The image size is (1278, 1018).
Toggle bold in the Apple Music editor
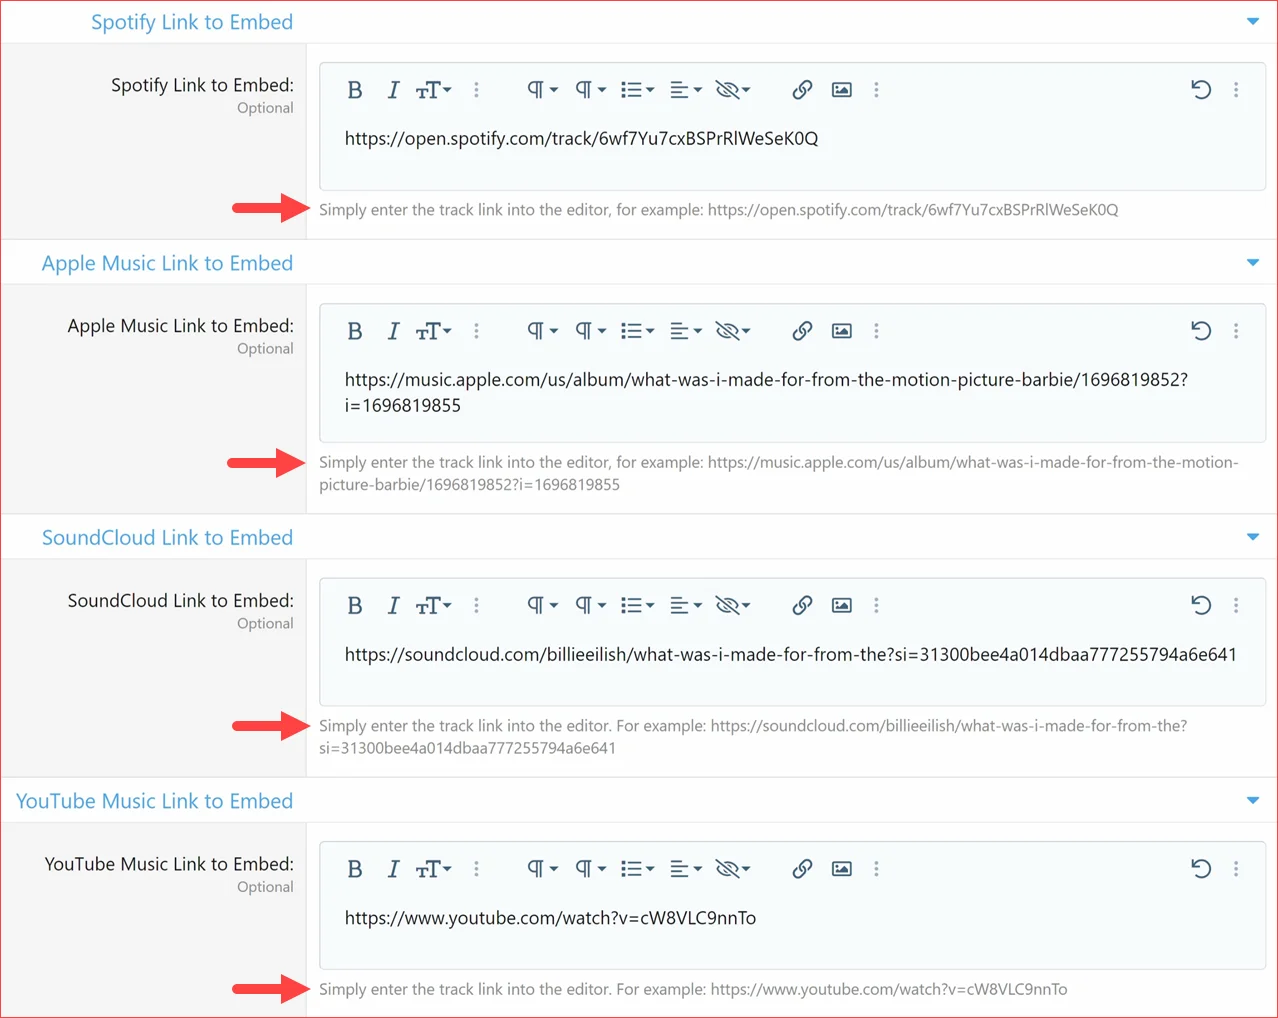point(354,331)
